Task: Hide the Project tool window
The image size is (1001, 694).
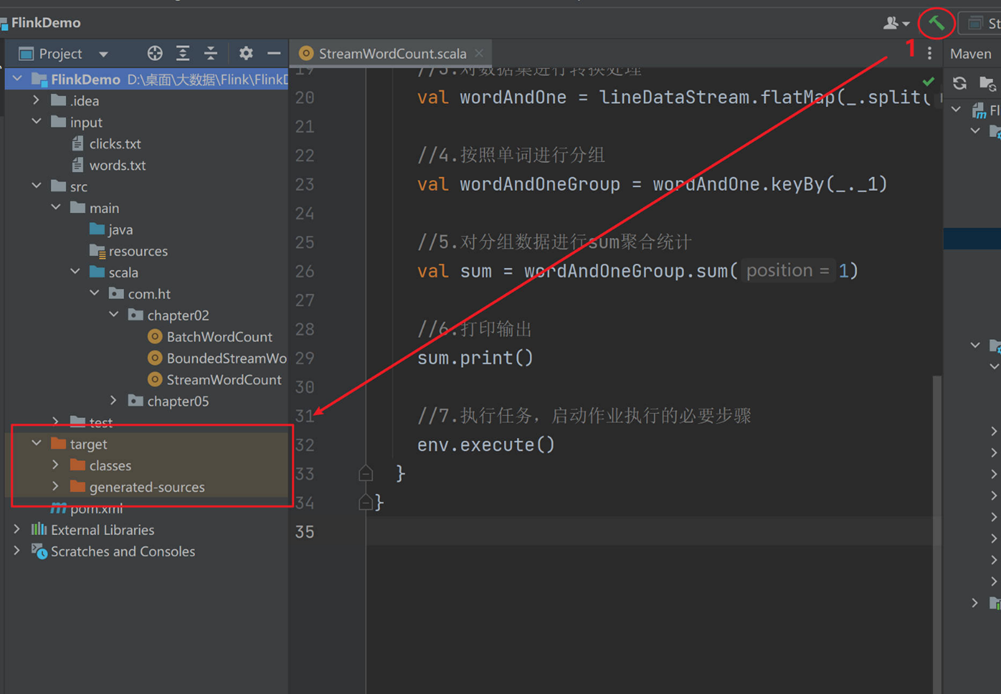Action: pos(273,53)
